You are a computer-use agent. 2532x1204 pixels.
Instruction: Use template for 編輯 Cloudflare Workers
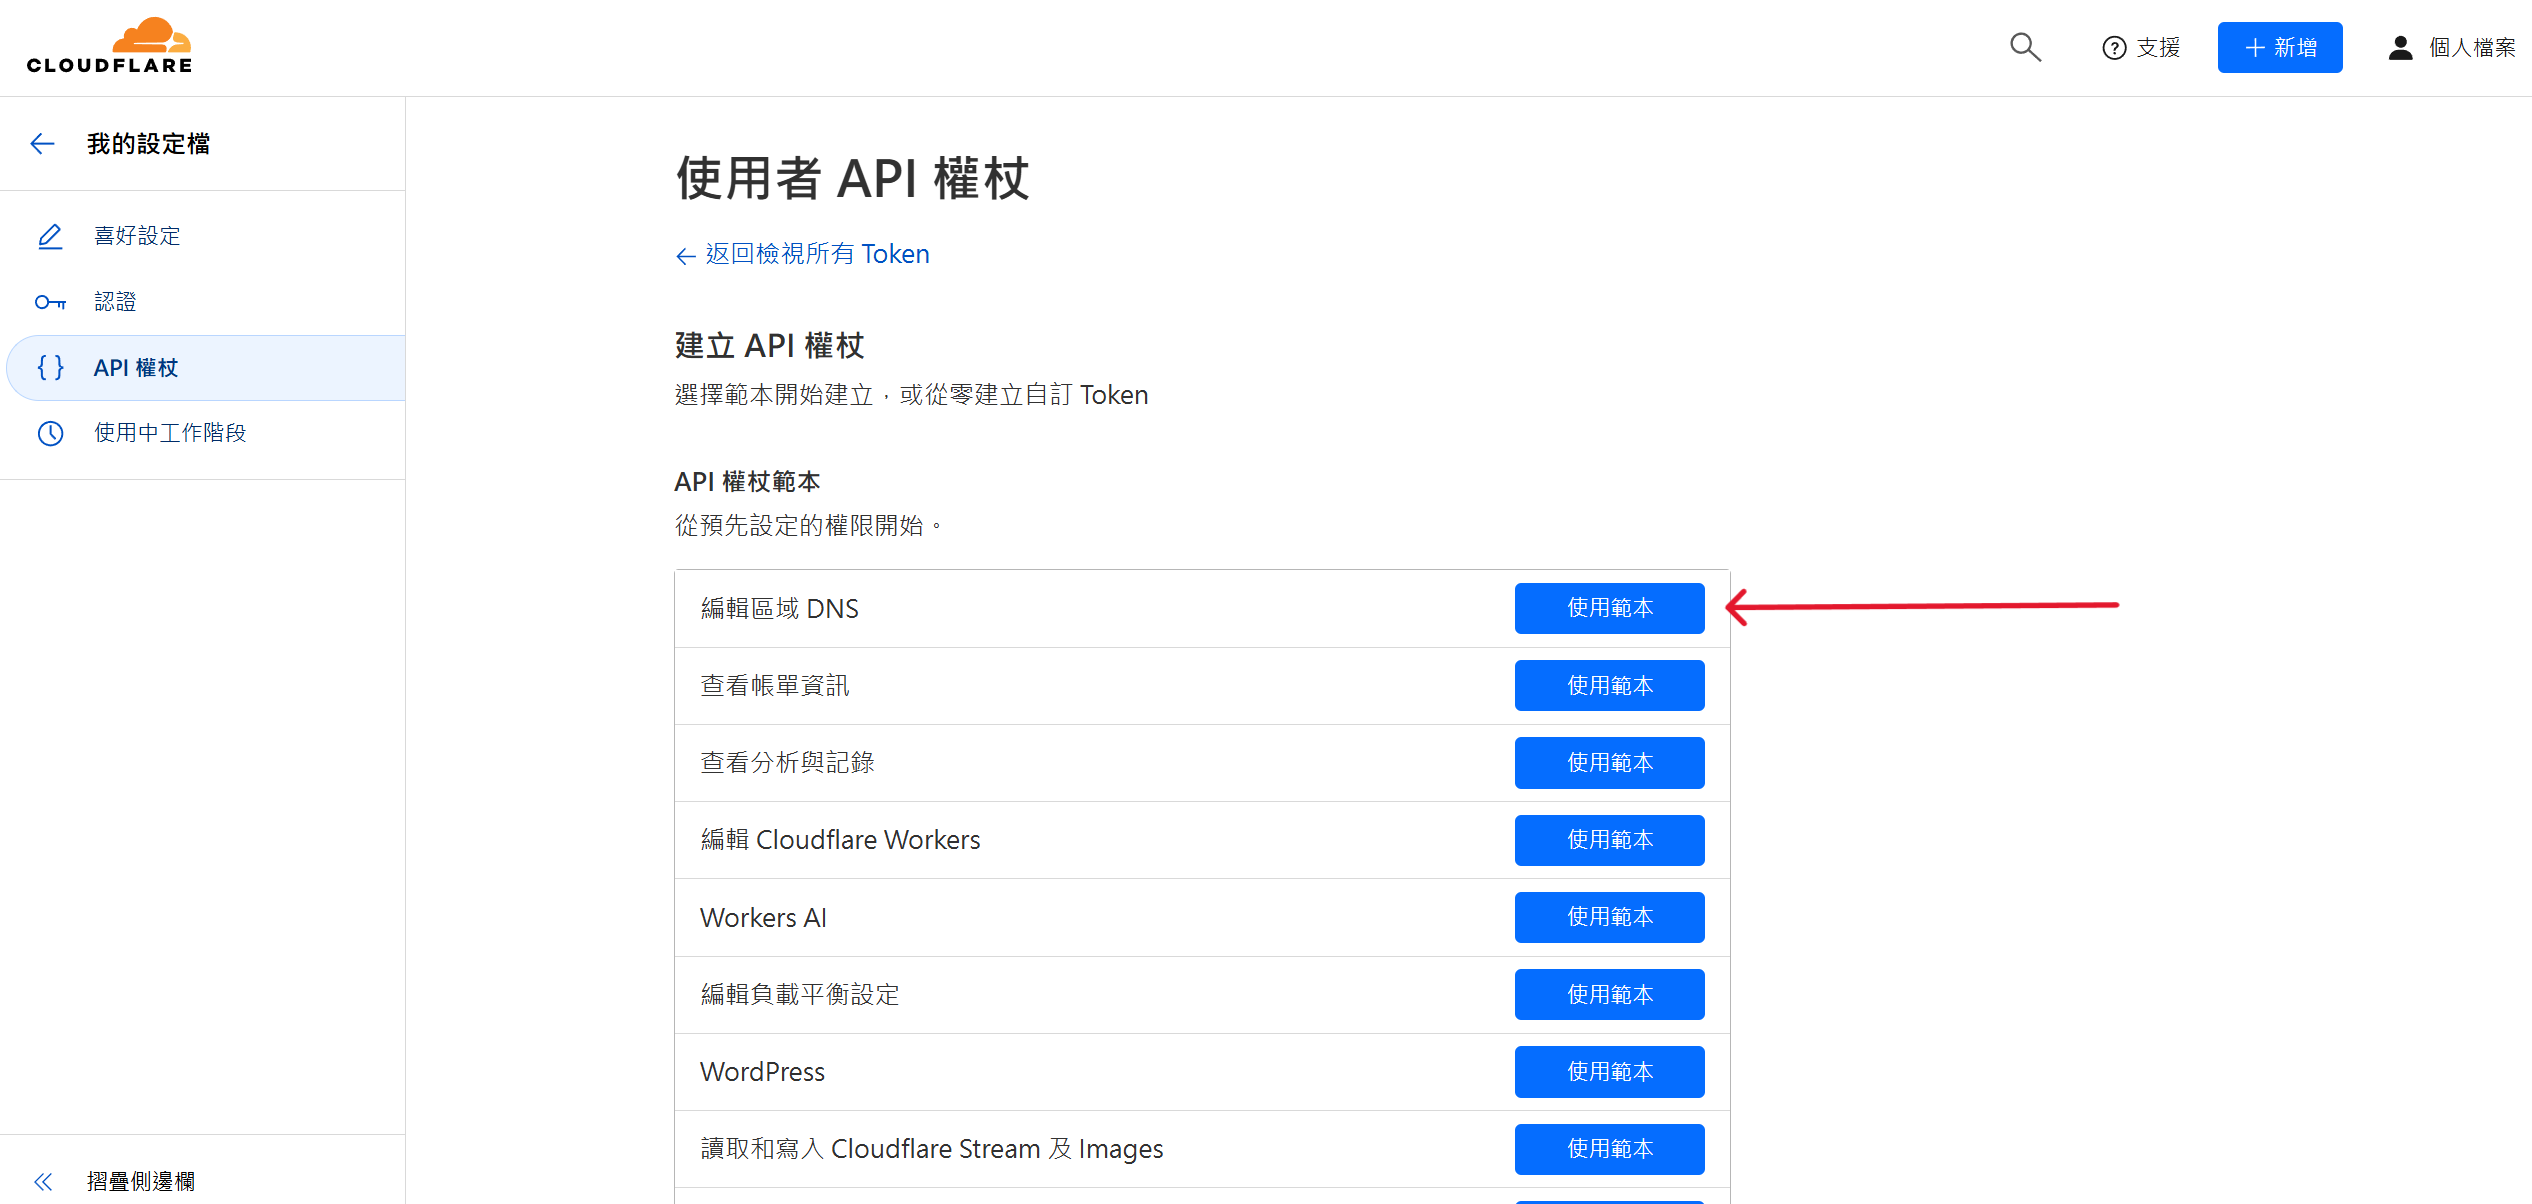[1609, 840]
